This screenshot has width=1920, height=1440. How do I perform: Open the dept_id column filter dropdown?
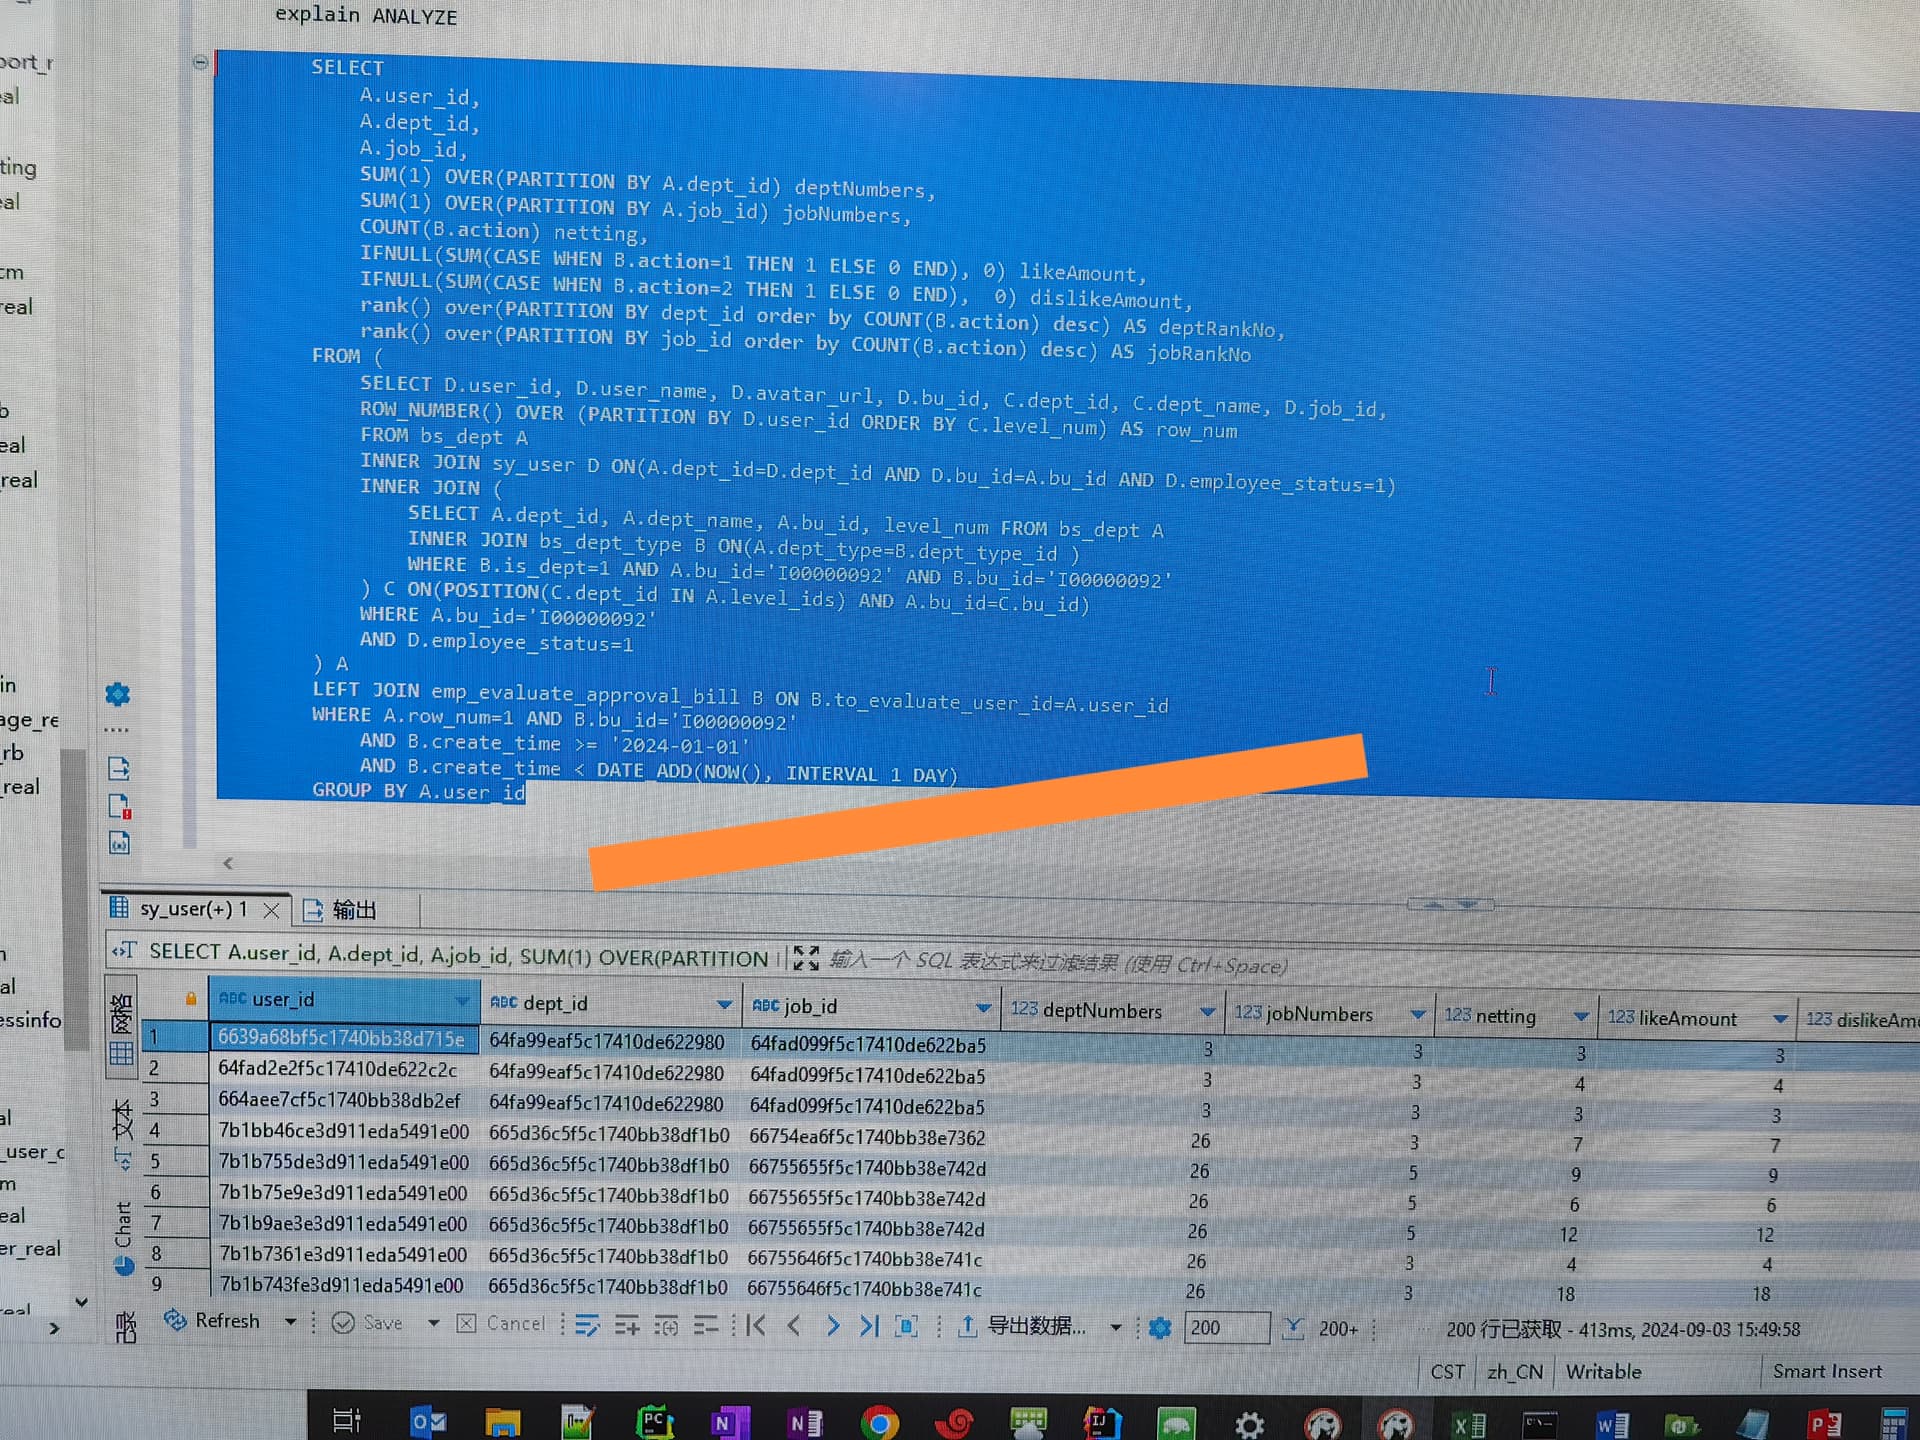(724, 1004)
